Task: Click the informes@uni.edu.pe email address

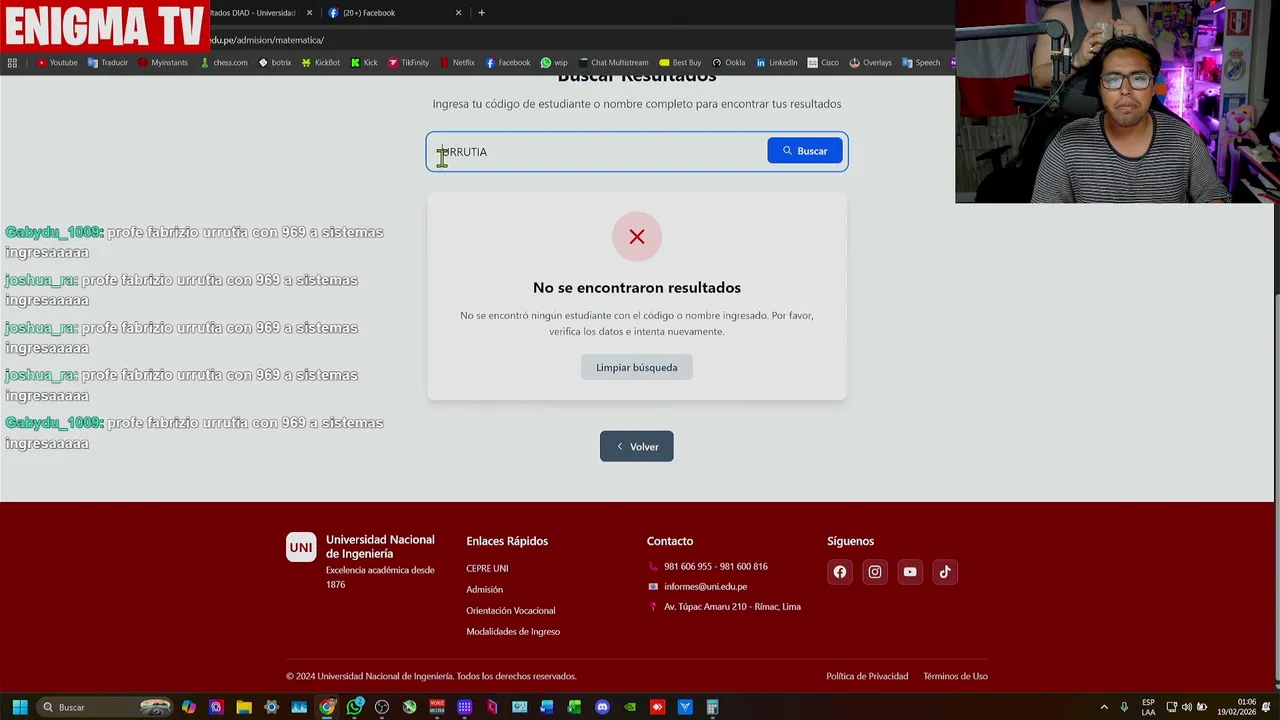Action: pos(705,586)
